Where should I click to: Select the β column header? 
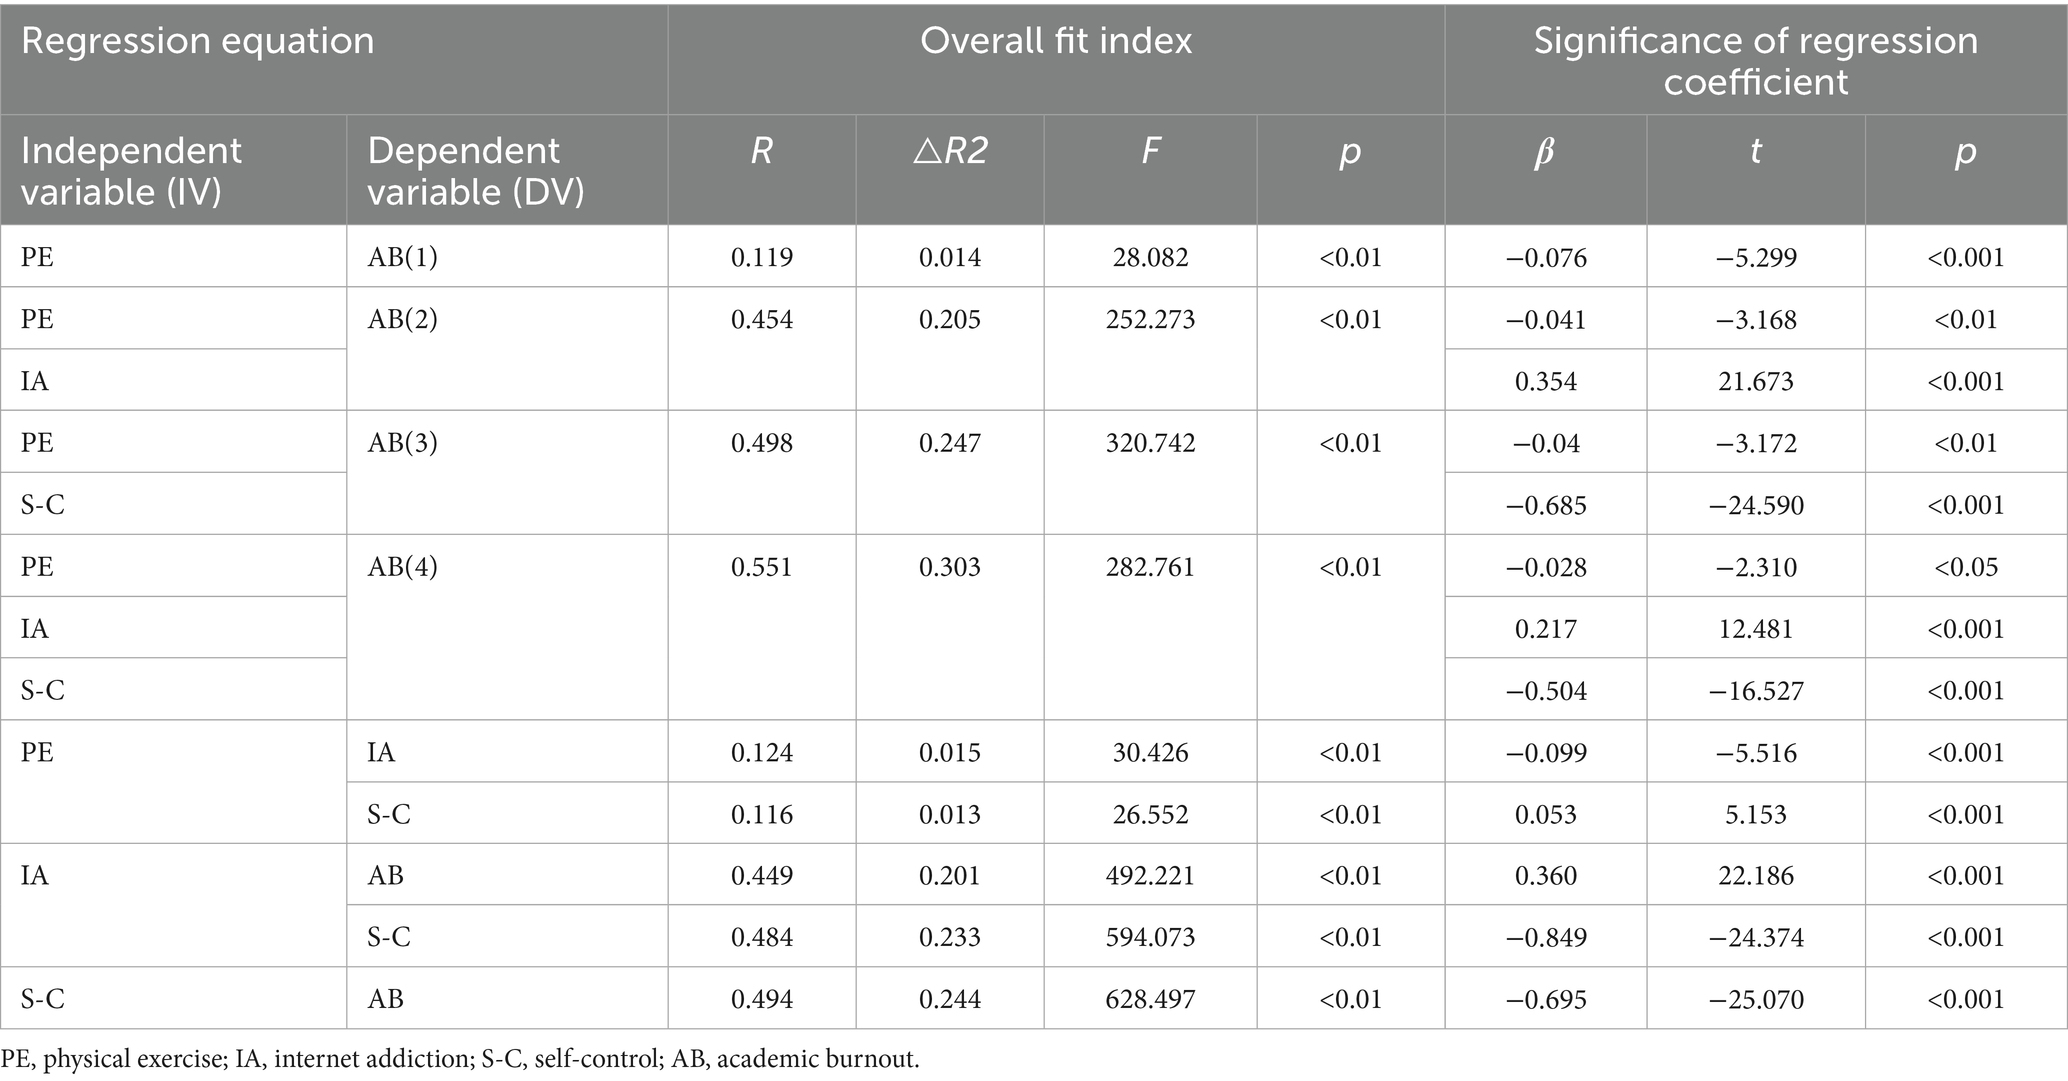coord(1545,151)
